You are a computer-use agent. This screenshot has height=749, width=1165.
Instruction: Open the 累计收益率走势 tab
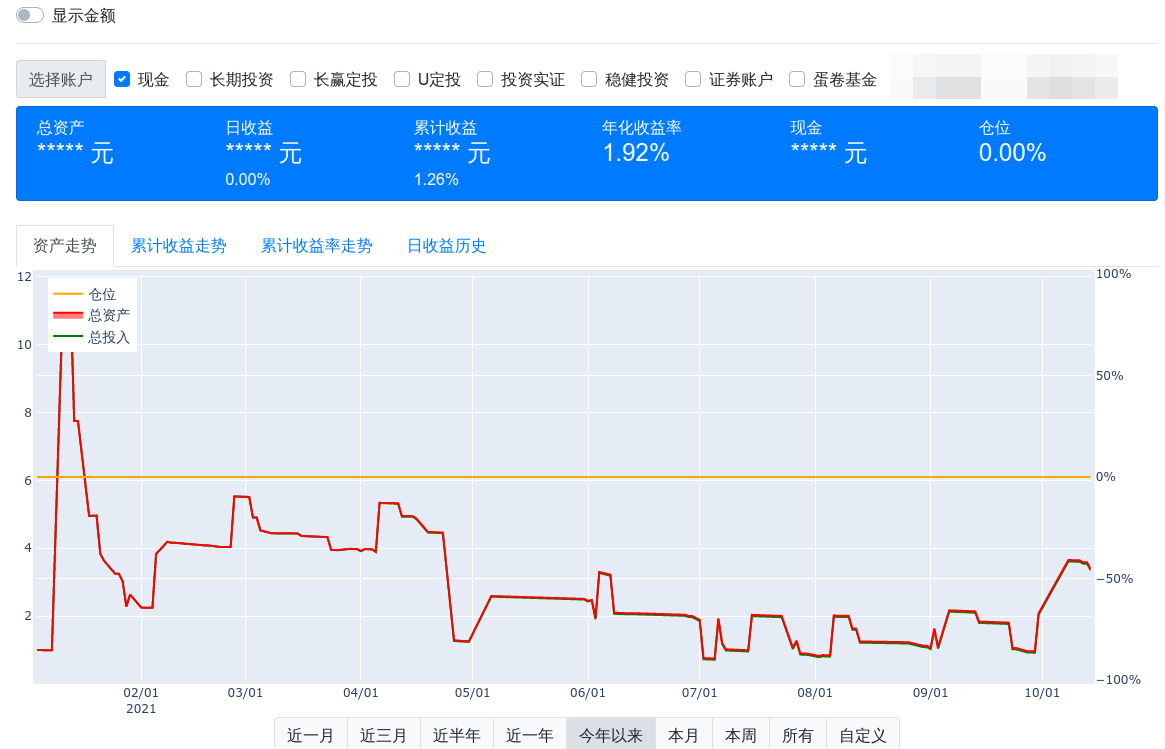click(317, 246)
